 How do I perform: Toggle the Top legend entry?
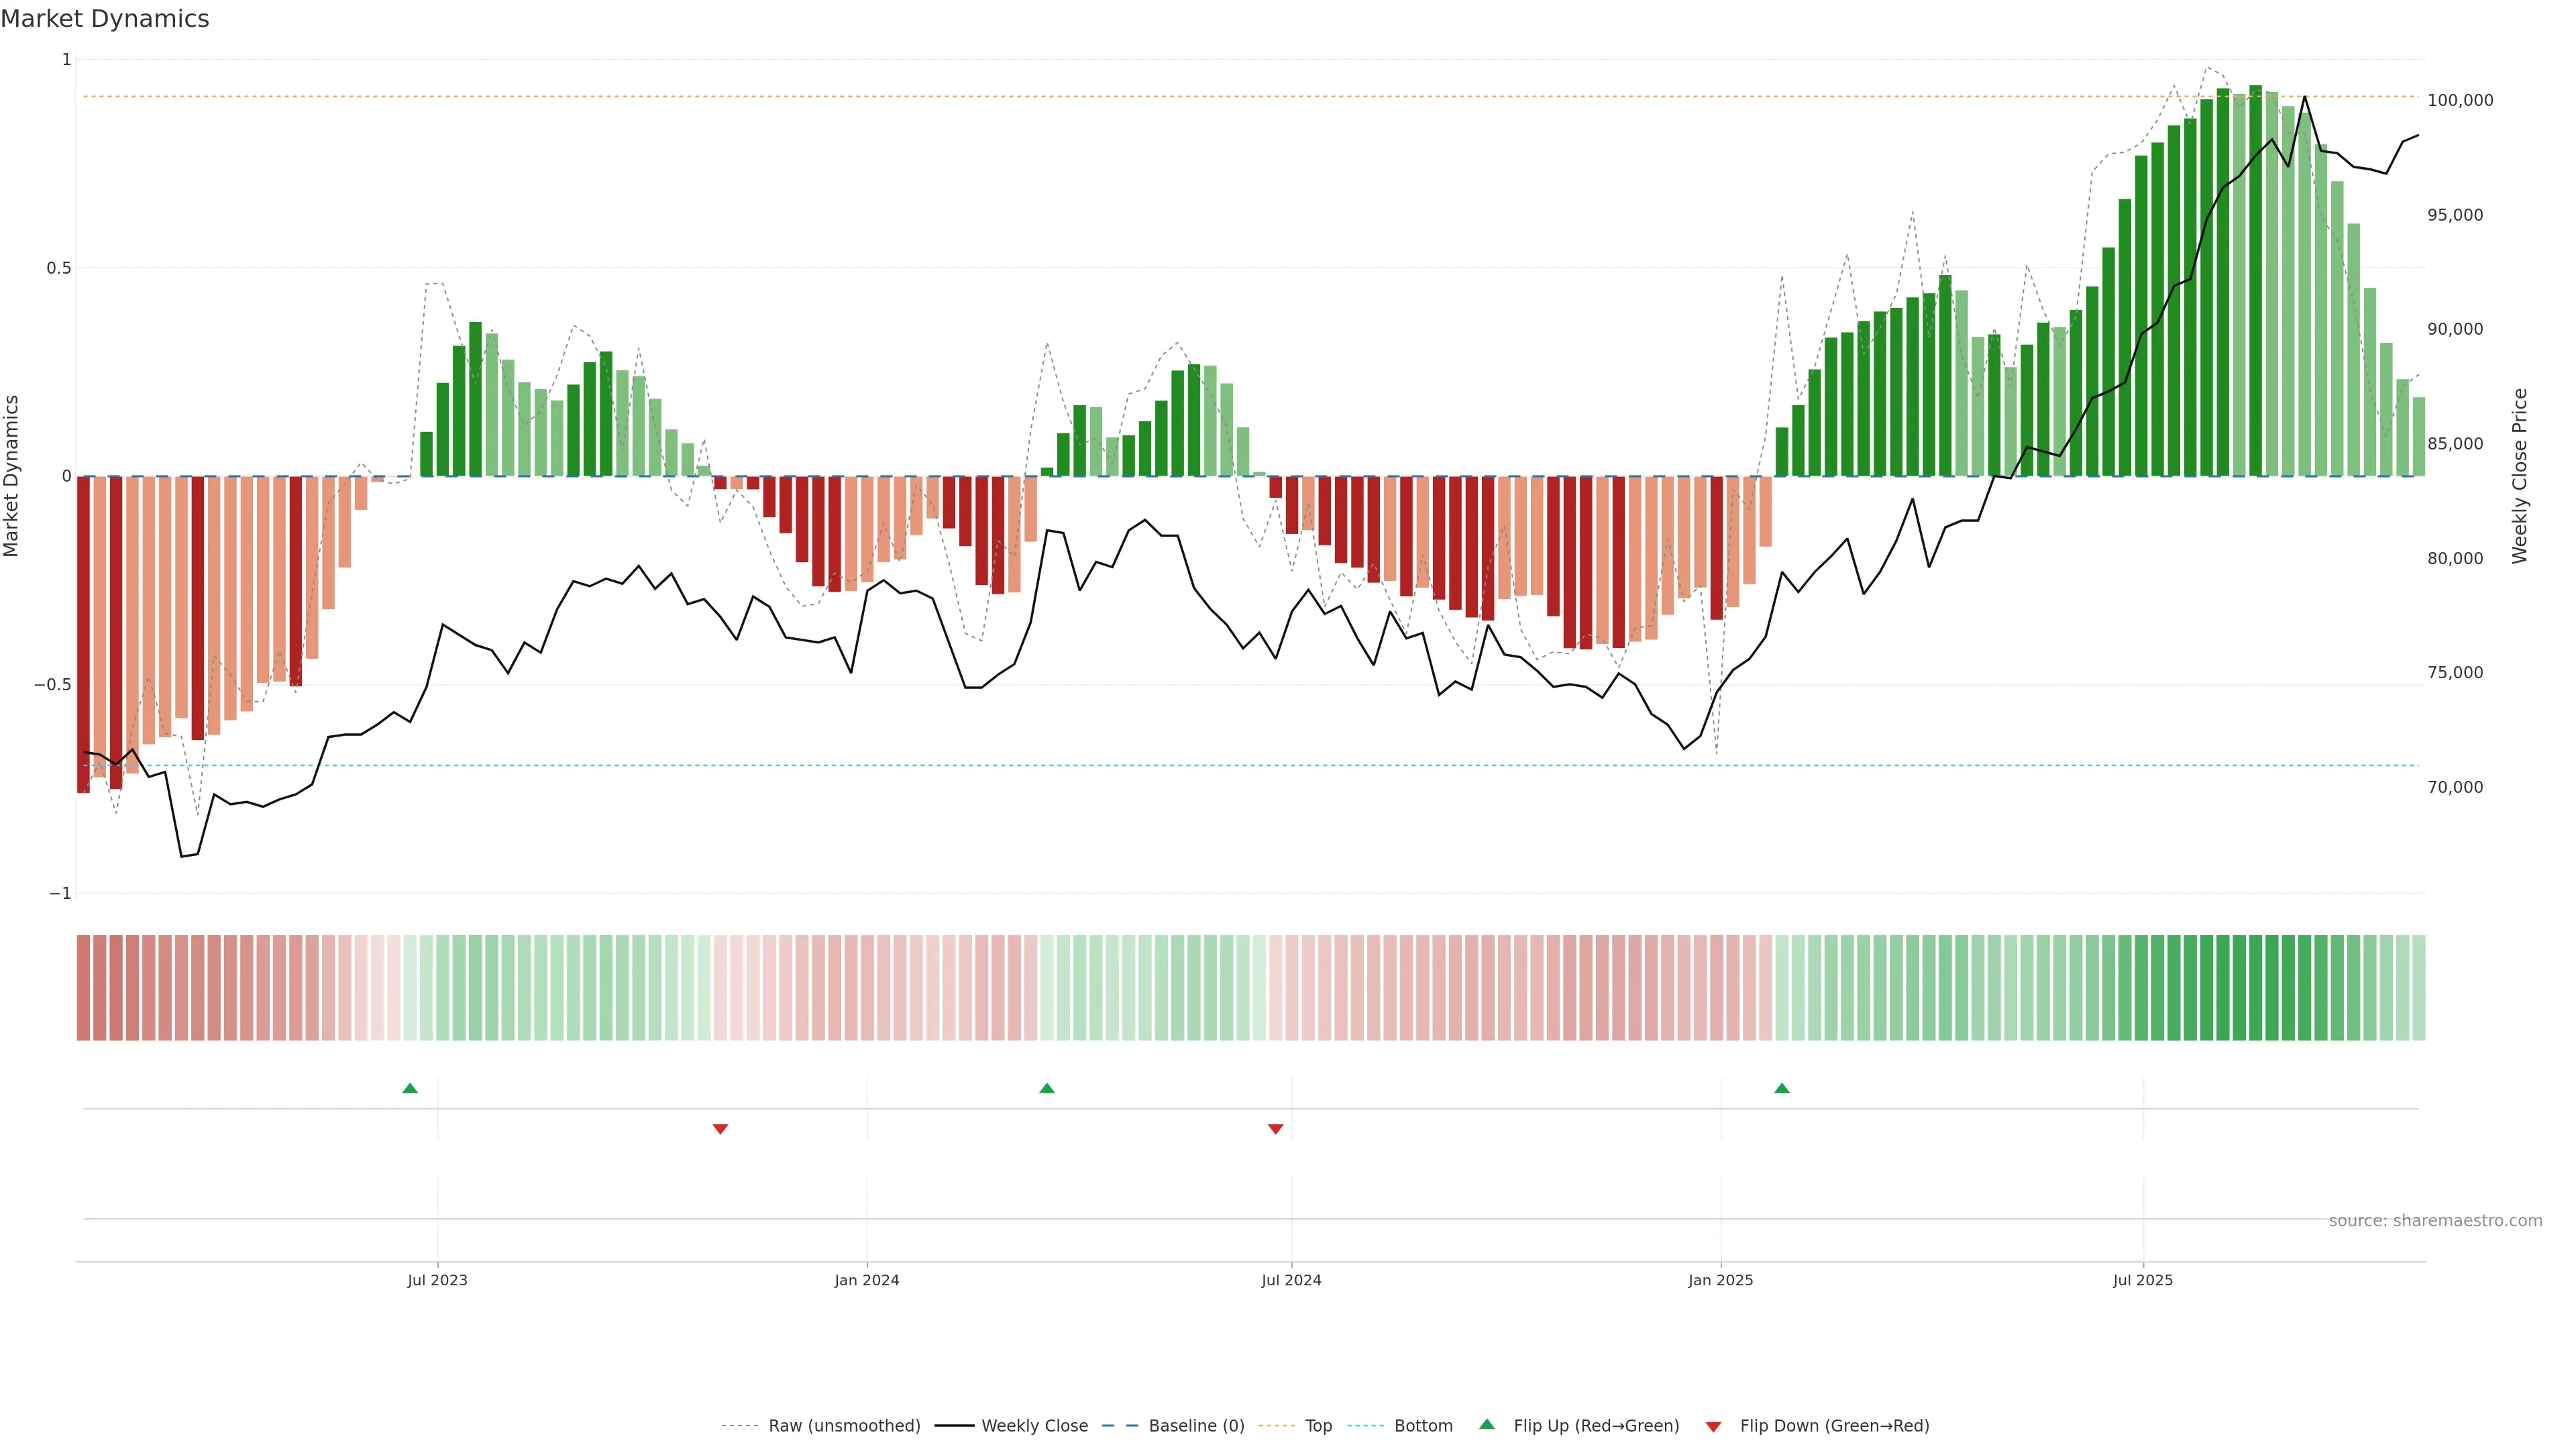tap(1318, 1426)
